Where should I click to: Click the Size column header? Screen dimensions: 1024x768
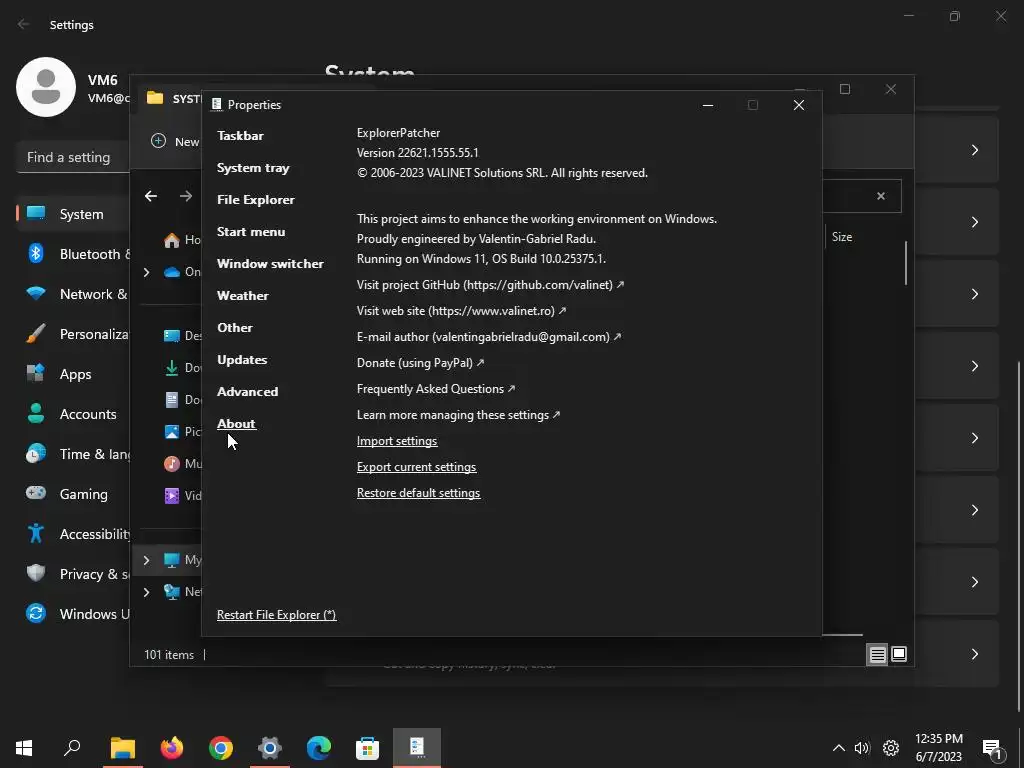point(842,237)
